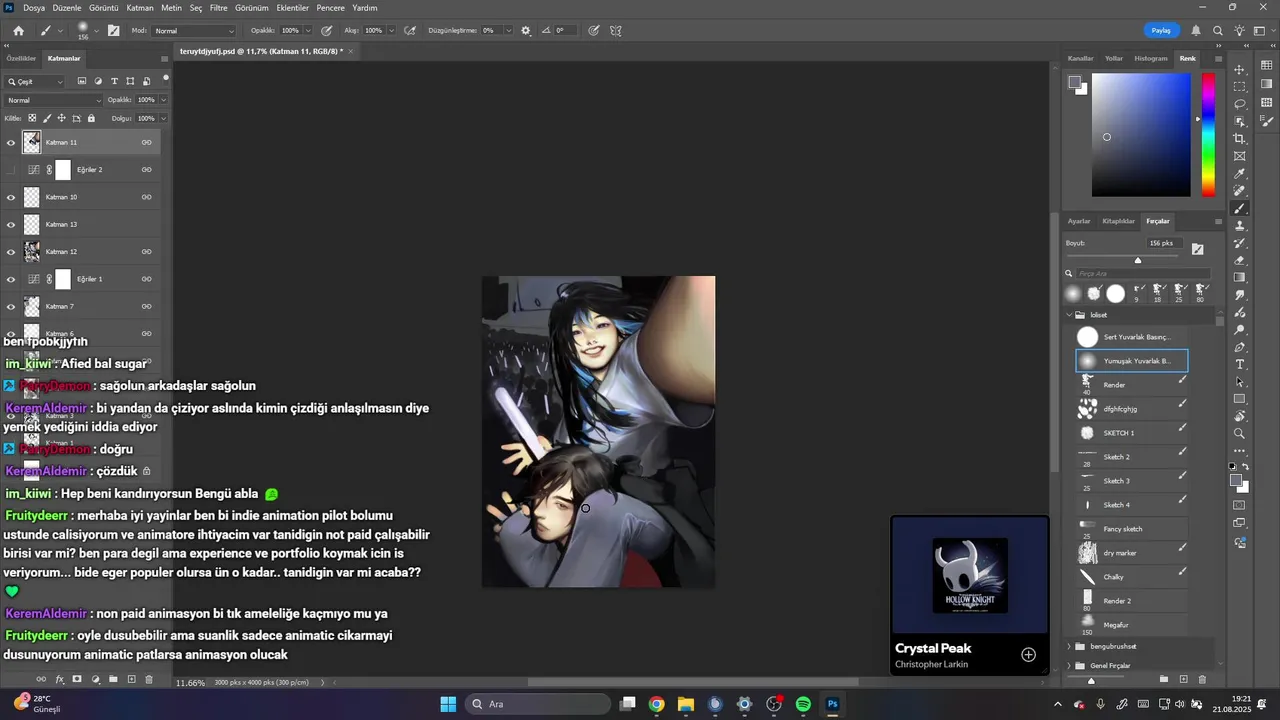Select the Clone Stamp tool
Viewport: 1280px width, 720px height.
[1240, 226]
